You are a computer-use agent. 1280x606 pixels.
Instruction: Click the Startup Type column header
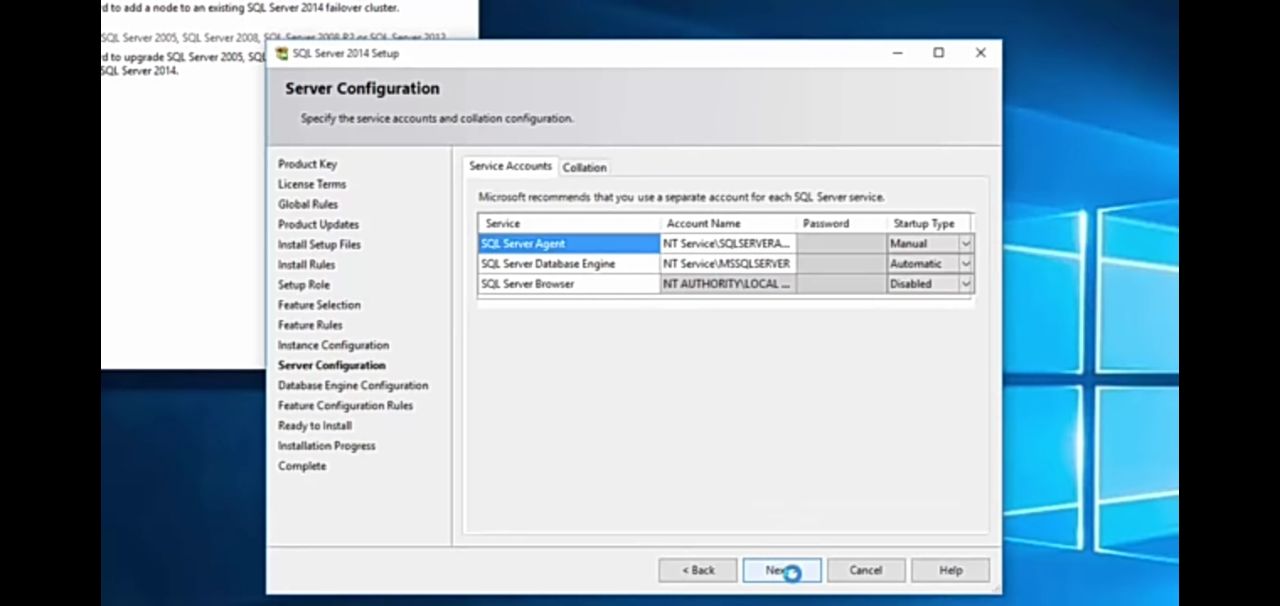click(928, 223)
